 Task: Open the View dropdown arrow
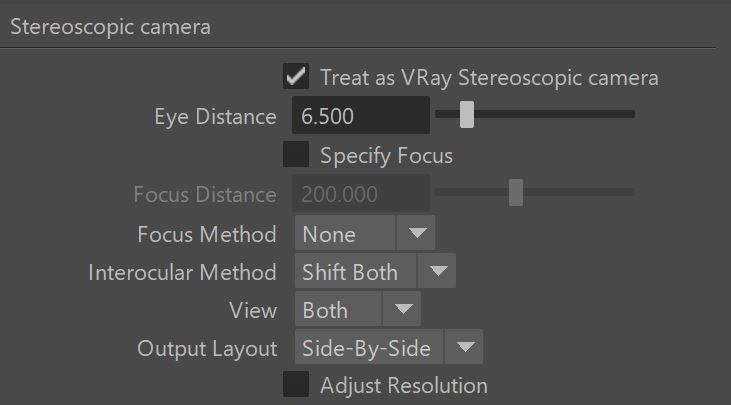tap(402, 309)
